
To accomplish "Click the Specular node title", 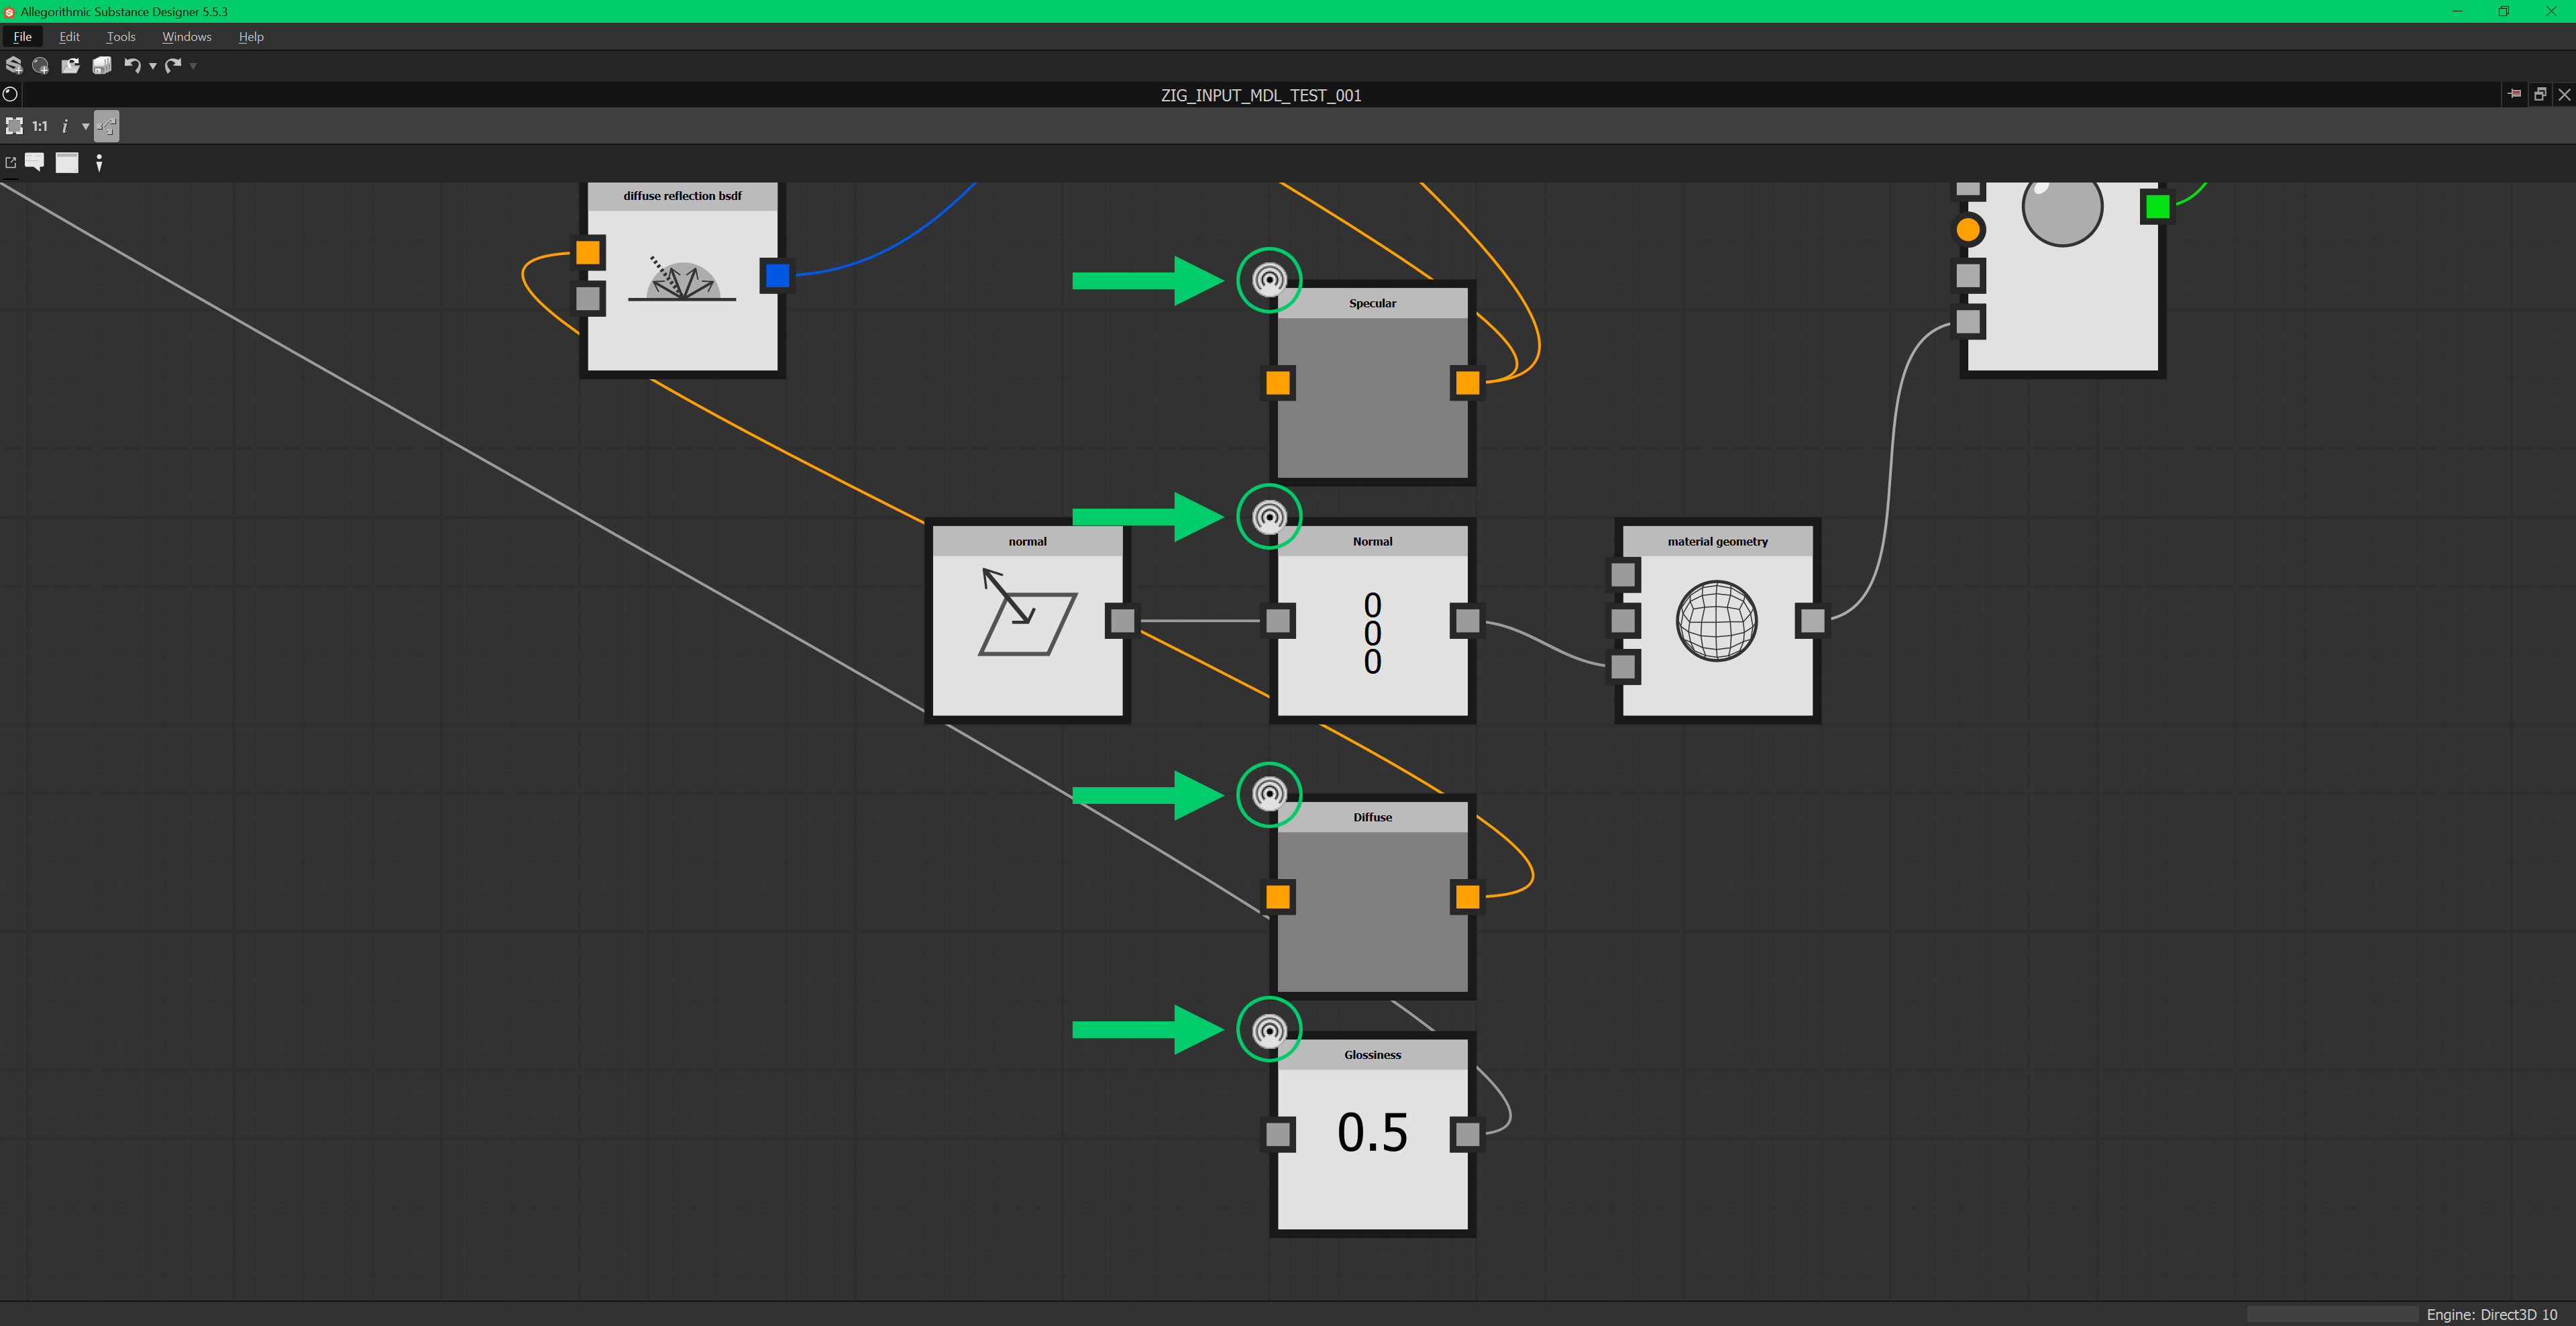I will pos(1373,303).
